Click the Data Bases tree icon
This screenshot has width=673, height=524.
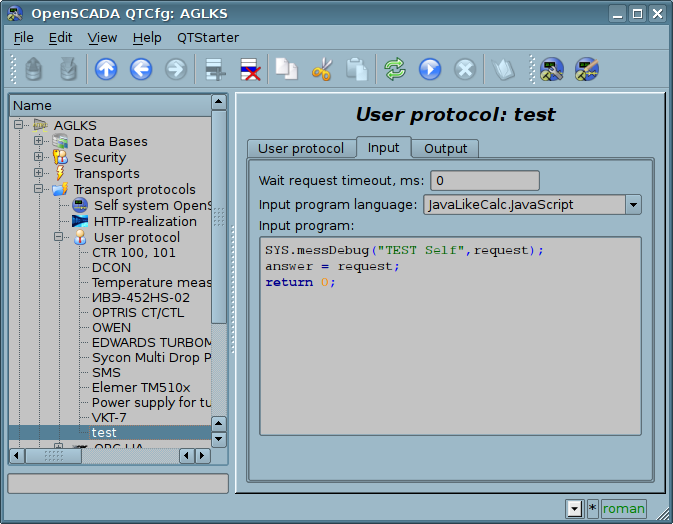[60, 141]
